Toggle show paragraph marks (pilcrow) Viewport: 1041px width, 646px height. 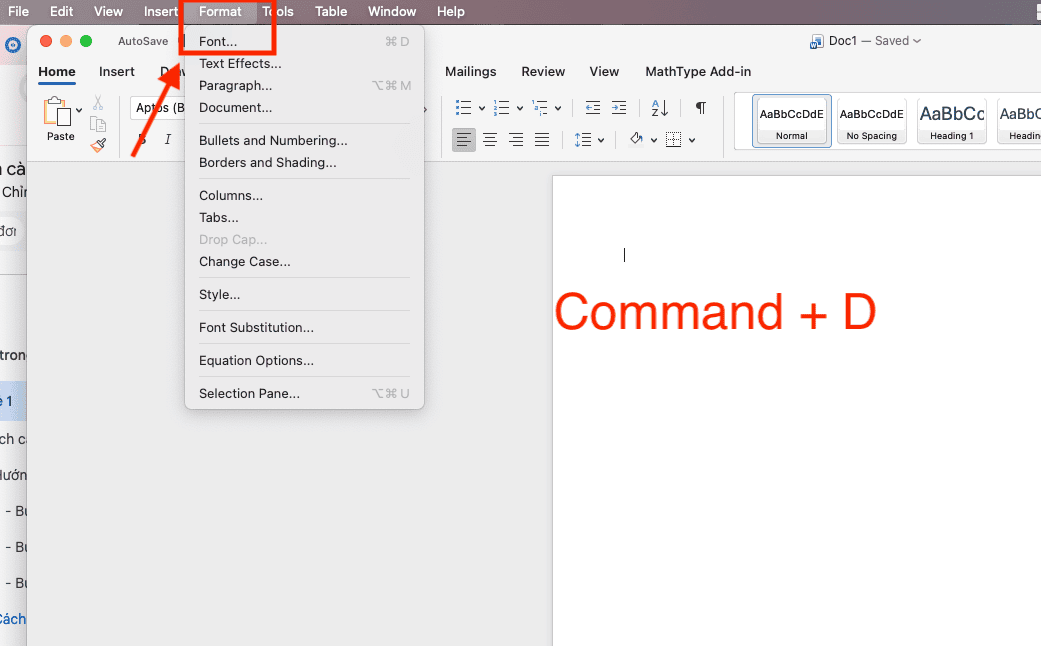tap(700, 108)
